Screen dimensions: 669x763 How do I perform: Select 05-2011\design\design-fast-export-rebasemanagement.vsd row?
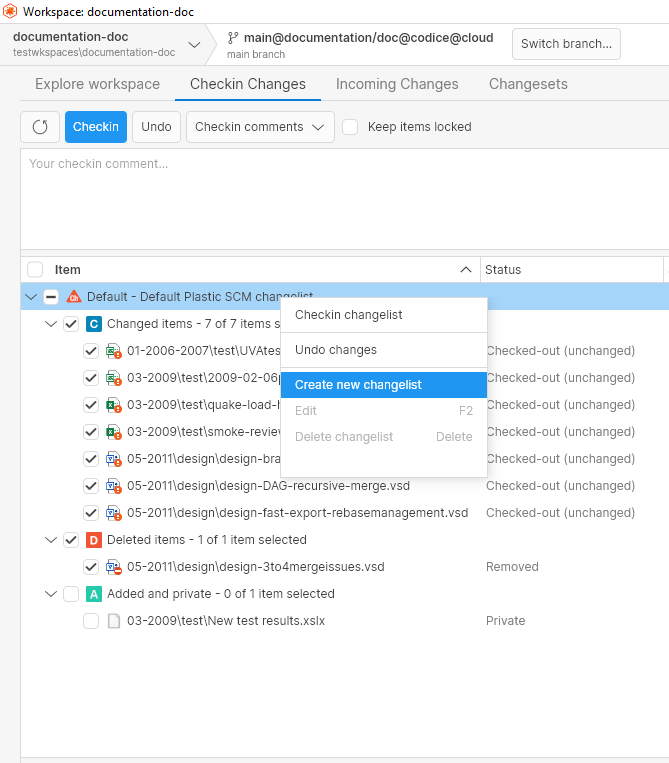(x=344, y=513)
